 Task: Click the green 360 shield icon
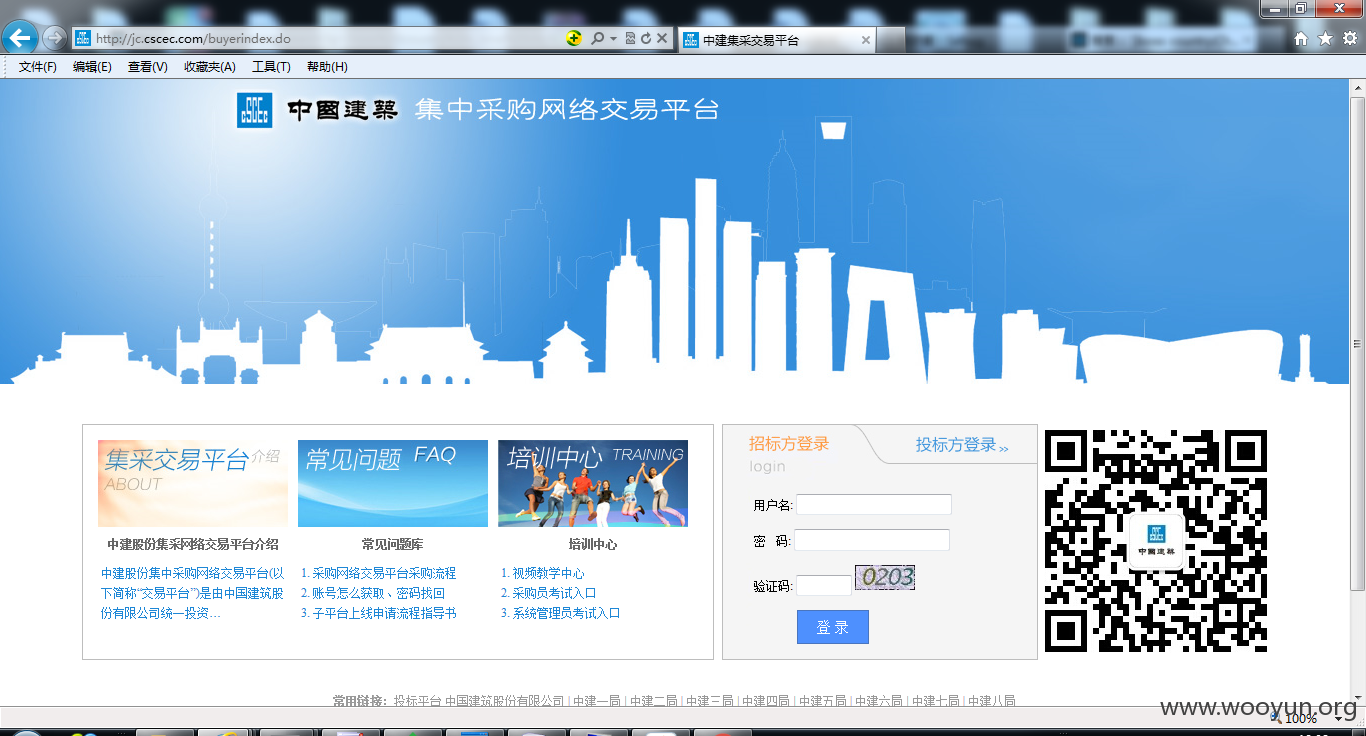pyautogui.click(x=574, y=38)
